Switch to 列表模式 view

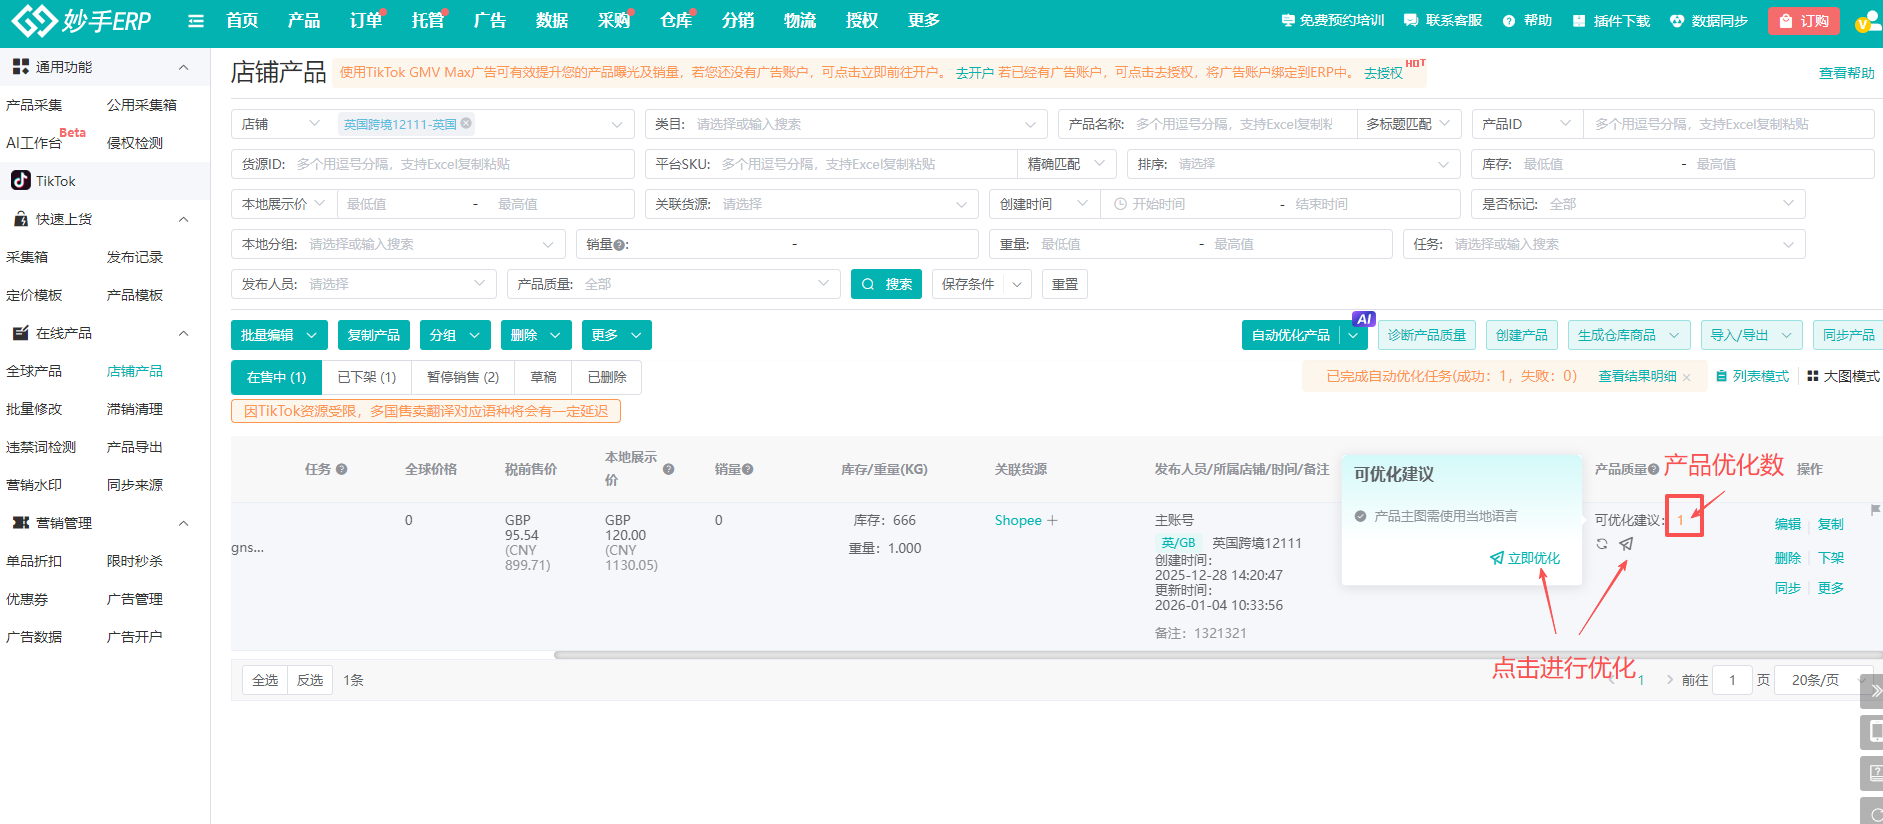pos(1752,377)
